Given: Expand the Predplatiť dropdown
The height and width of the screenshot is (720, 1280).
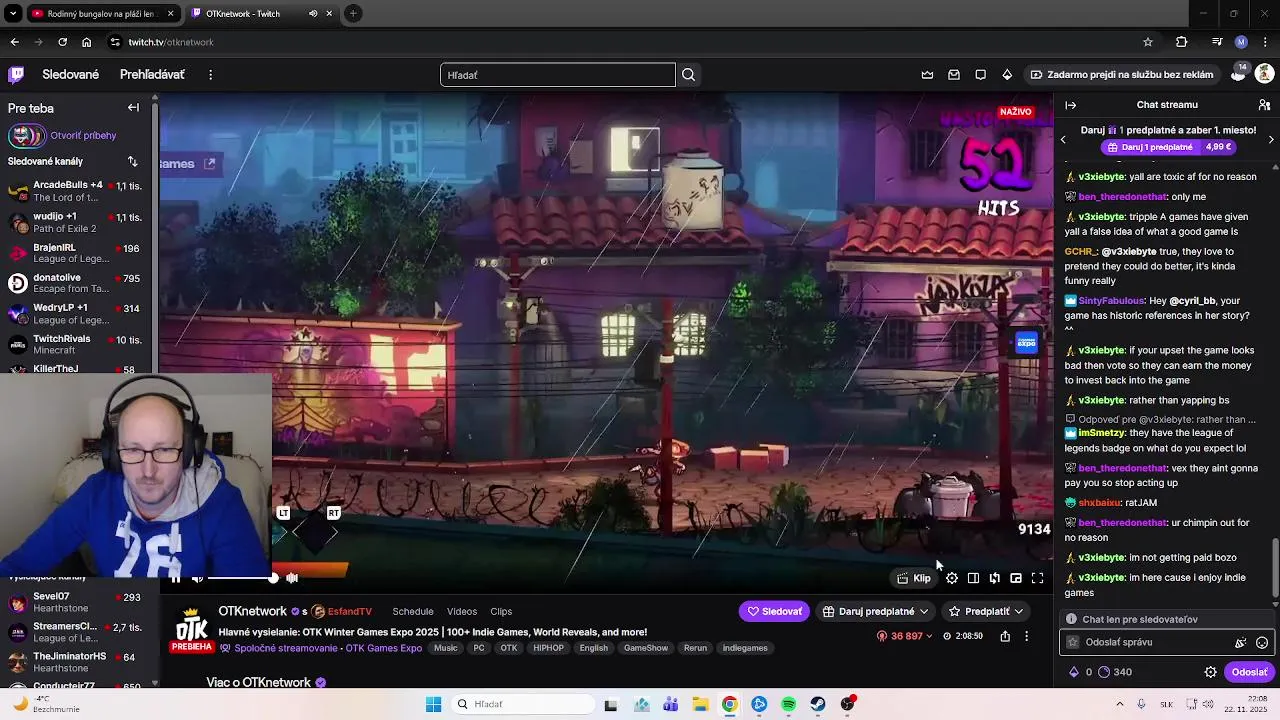Looking at the screenshot, I should click(x=987, y=611).
